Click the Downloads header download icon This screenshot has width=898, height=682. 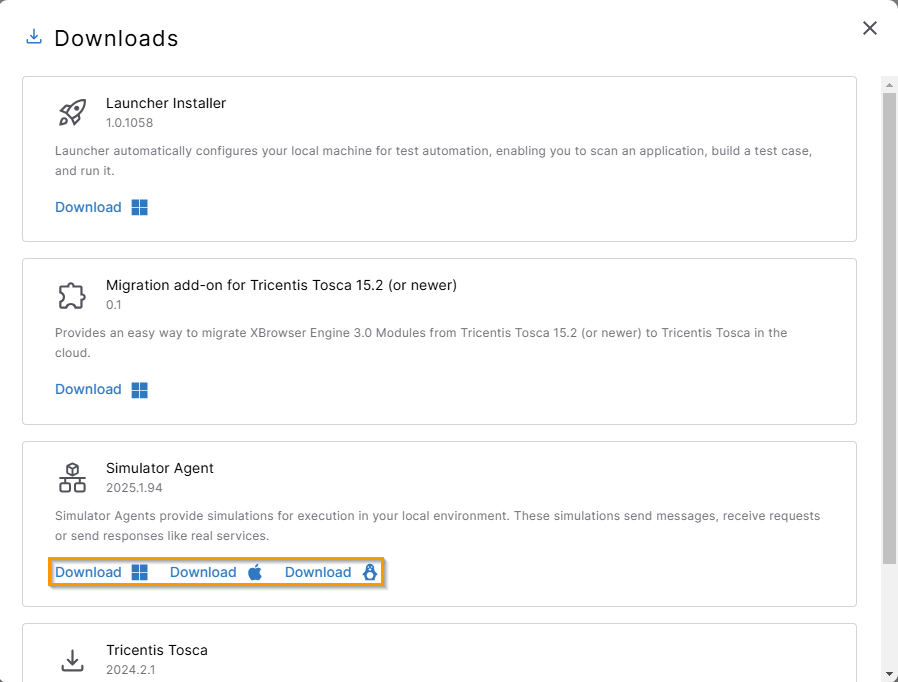point(34,37)
